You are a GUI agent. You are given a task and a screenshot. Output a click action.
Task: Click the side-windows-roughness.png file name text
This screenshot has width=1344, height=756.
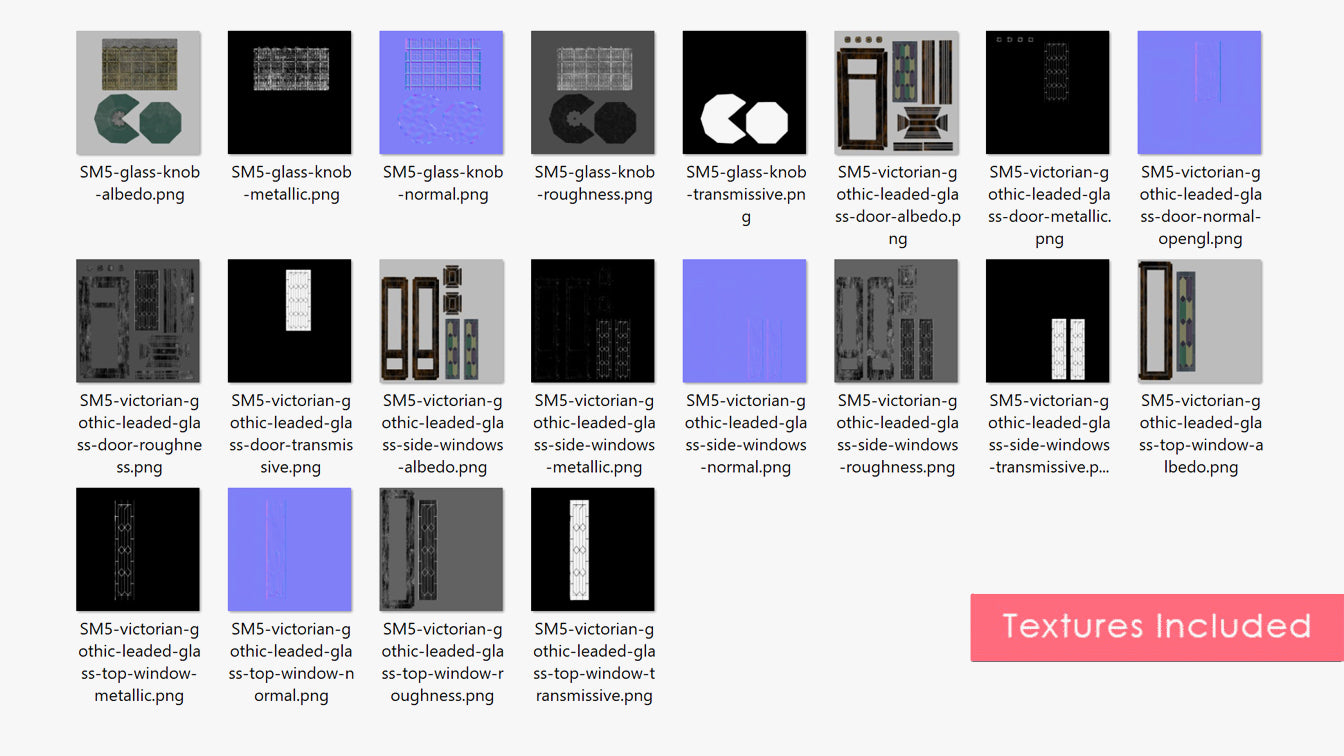pos(898,434)
